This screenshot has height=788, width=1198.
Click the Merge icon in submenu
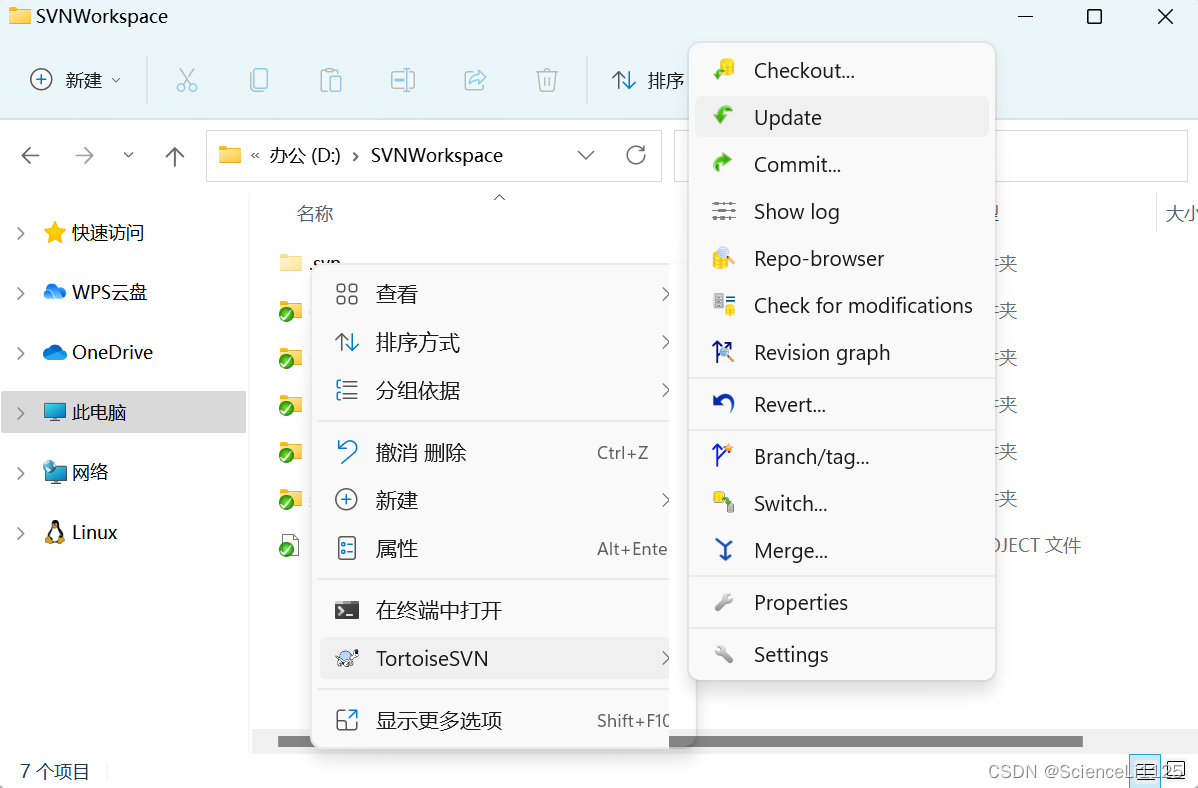(724, 550)
